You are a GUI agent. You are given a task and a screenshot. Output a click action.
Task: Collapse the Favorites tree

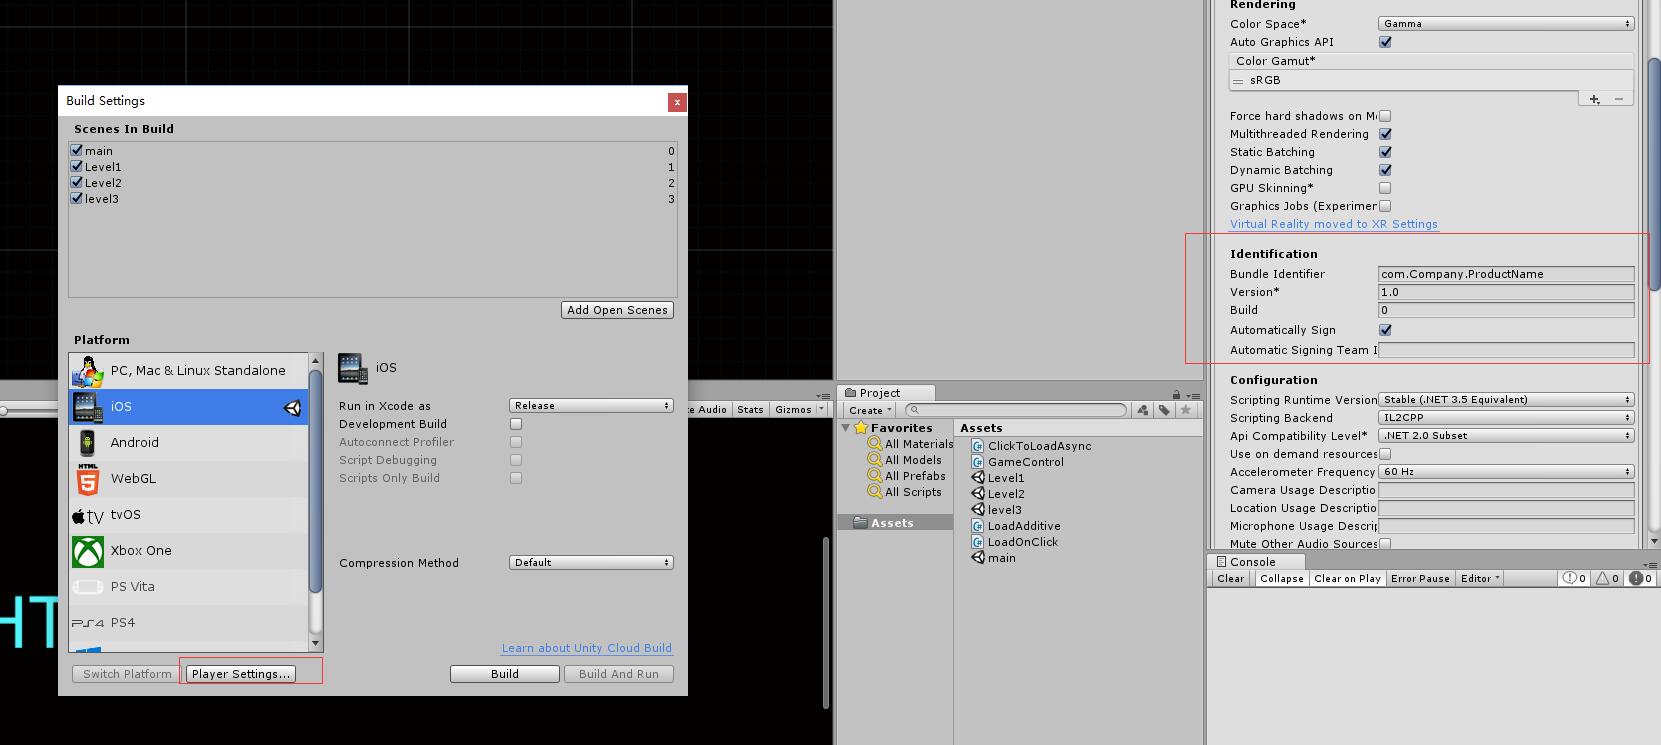(846, 428)
